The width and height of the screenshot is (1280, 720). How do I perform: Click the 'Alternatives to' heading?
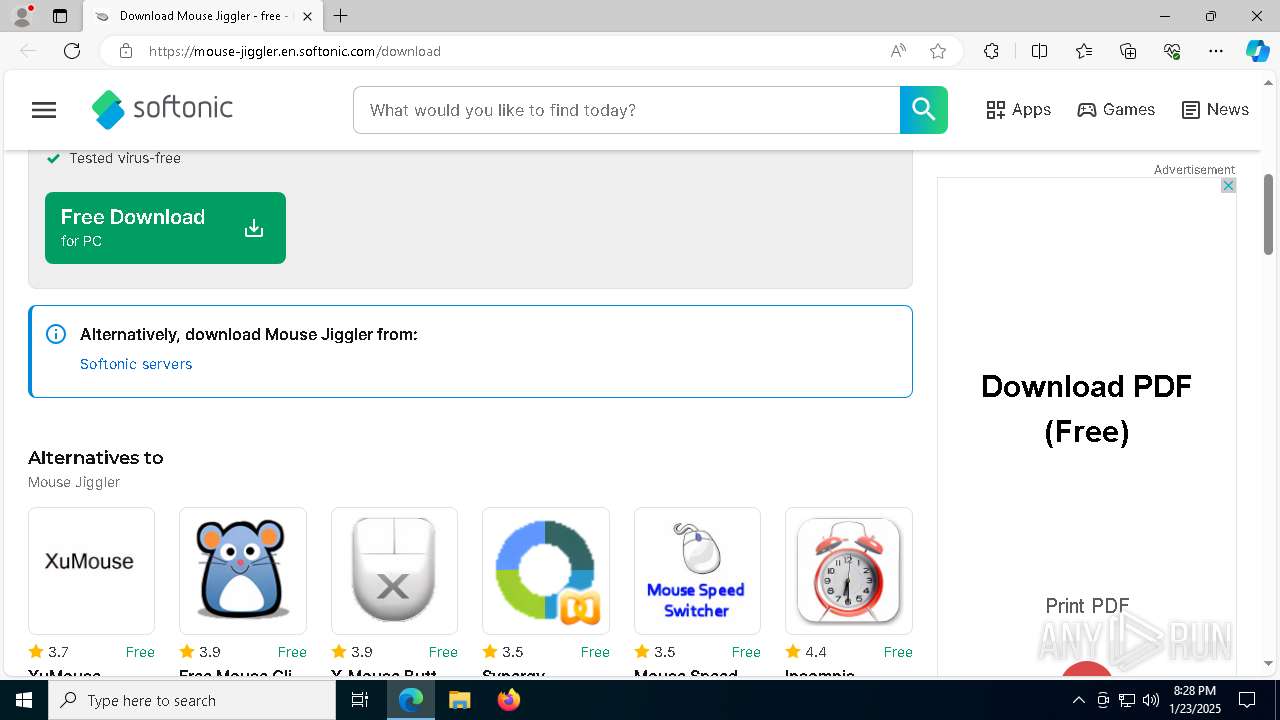coord(95,457)
